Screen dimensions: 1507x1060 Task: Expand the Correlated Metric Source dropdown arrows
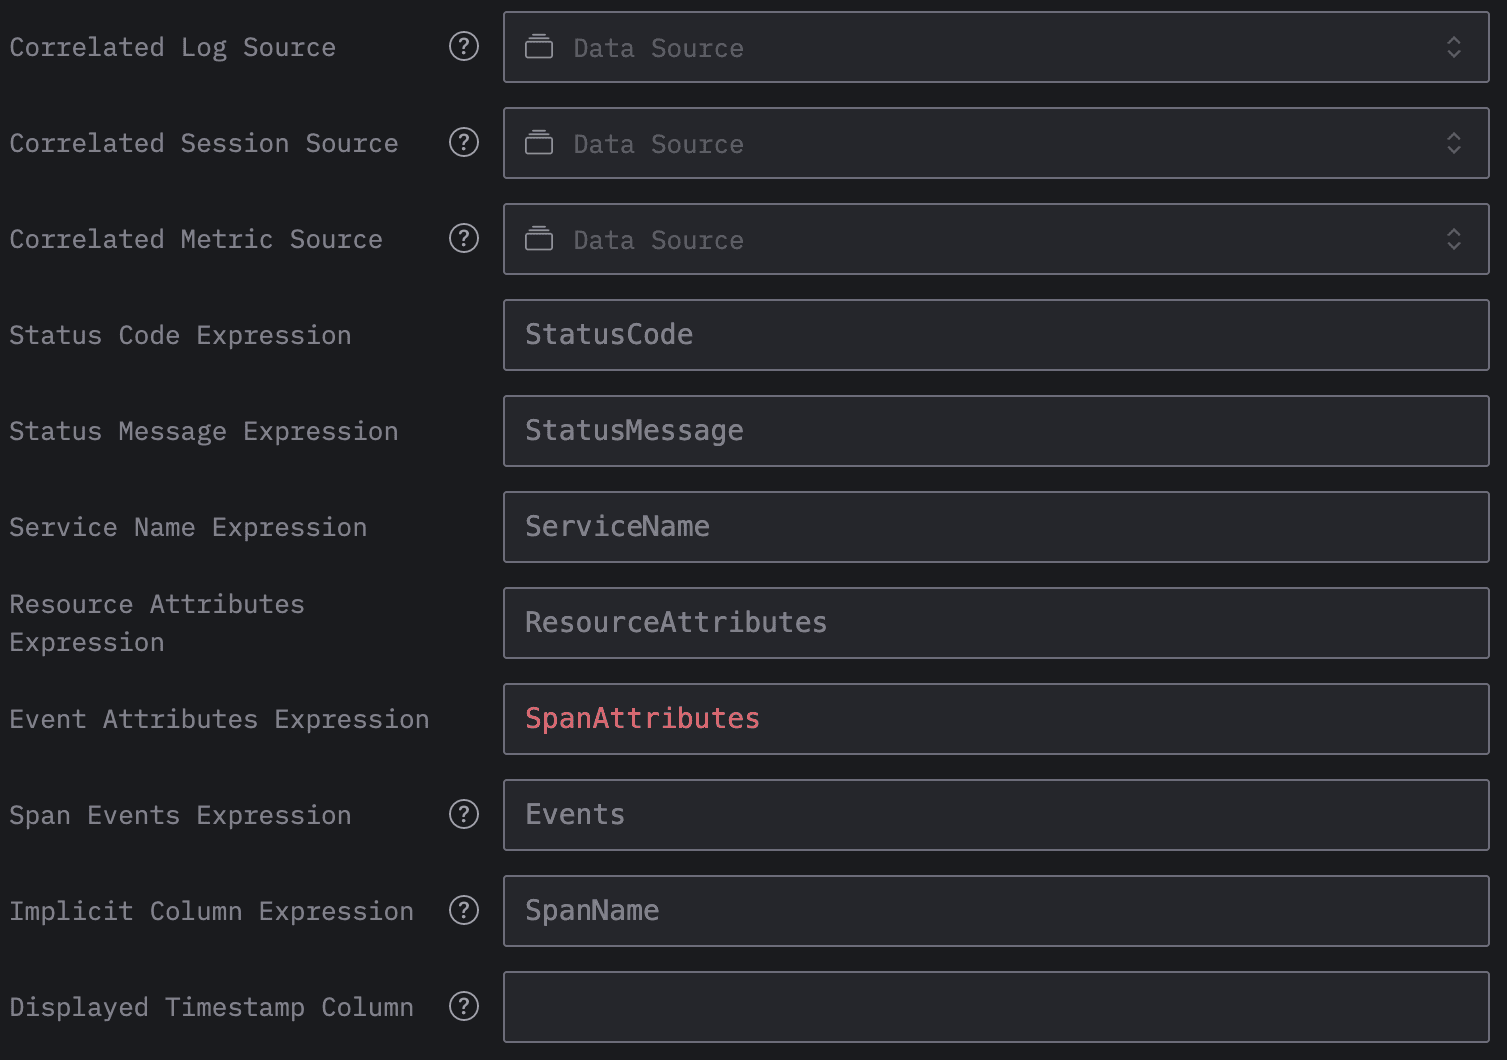(x=1453, y=239)
